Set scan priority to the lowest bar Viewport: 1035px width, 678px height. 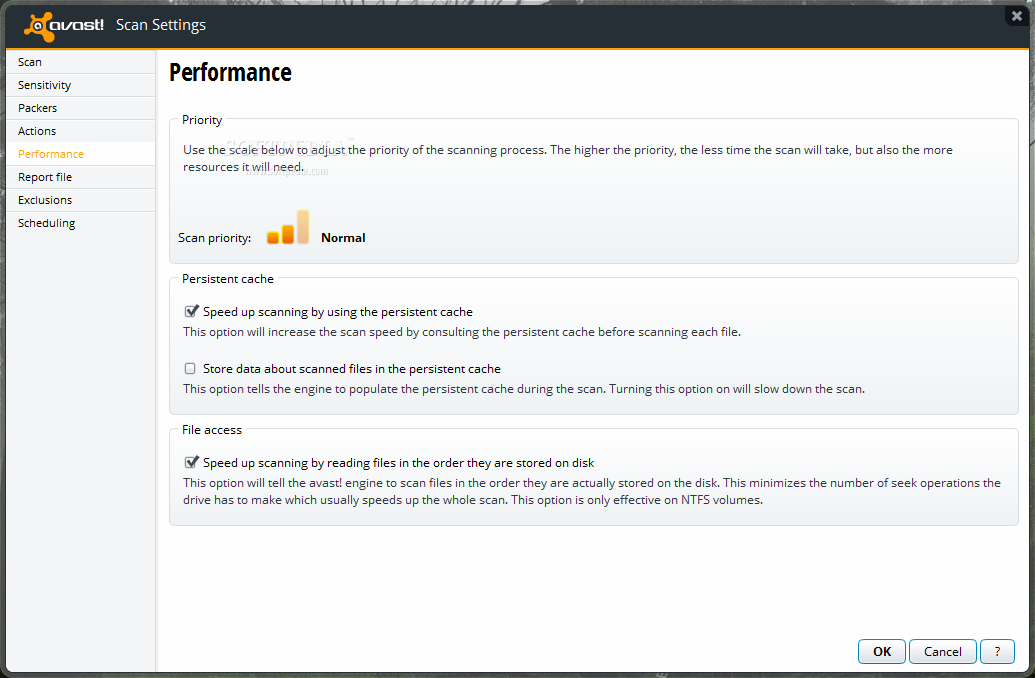tap(273, 238)
